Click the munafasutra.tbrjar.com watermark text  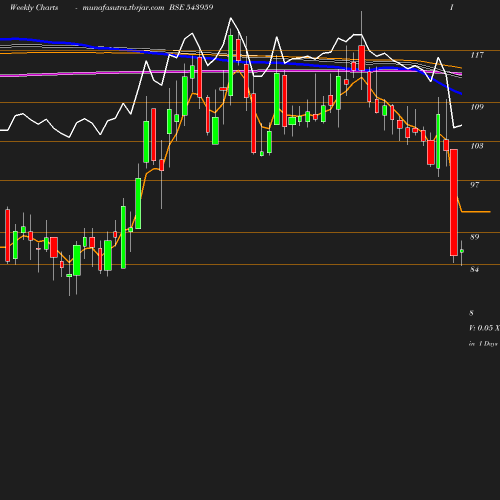click(123, 8)
